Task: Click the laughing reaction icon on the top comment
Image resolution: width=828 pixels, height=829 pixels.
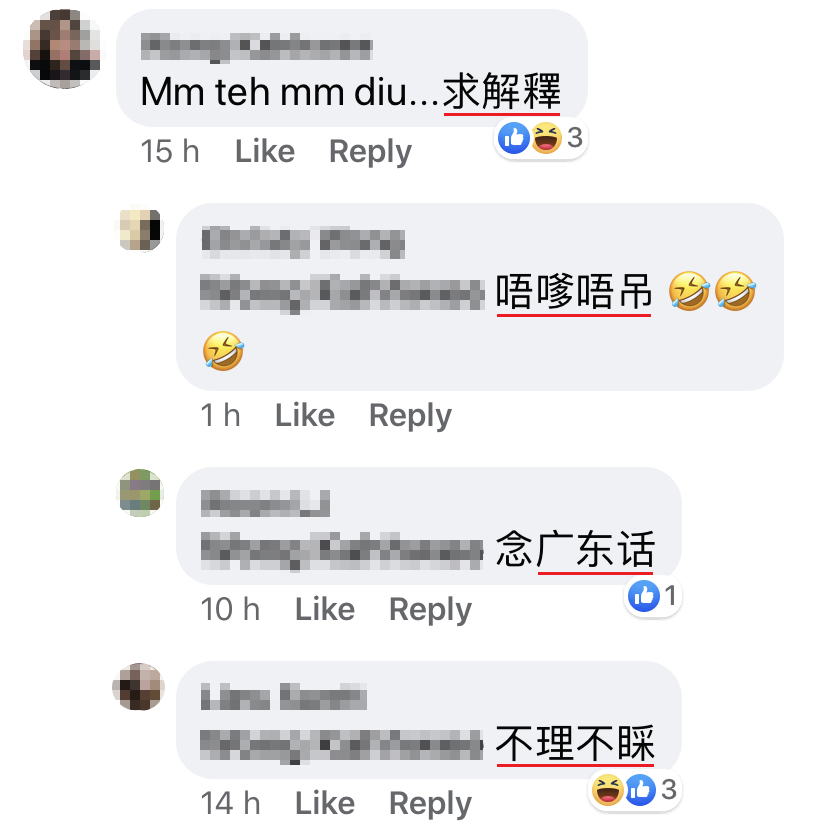Action: point(546,138)
